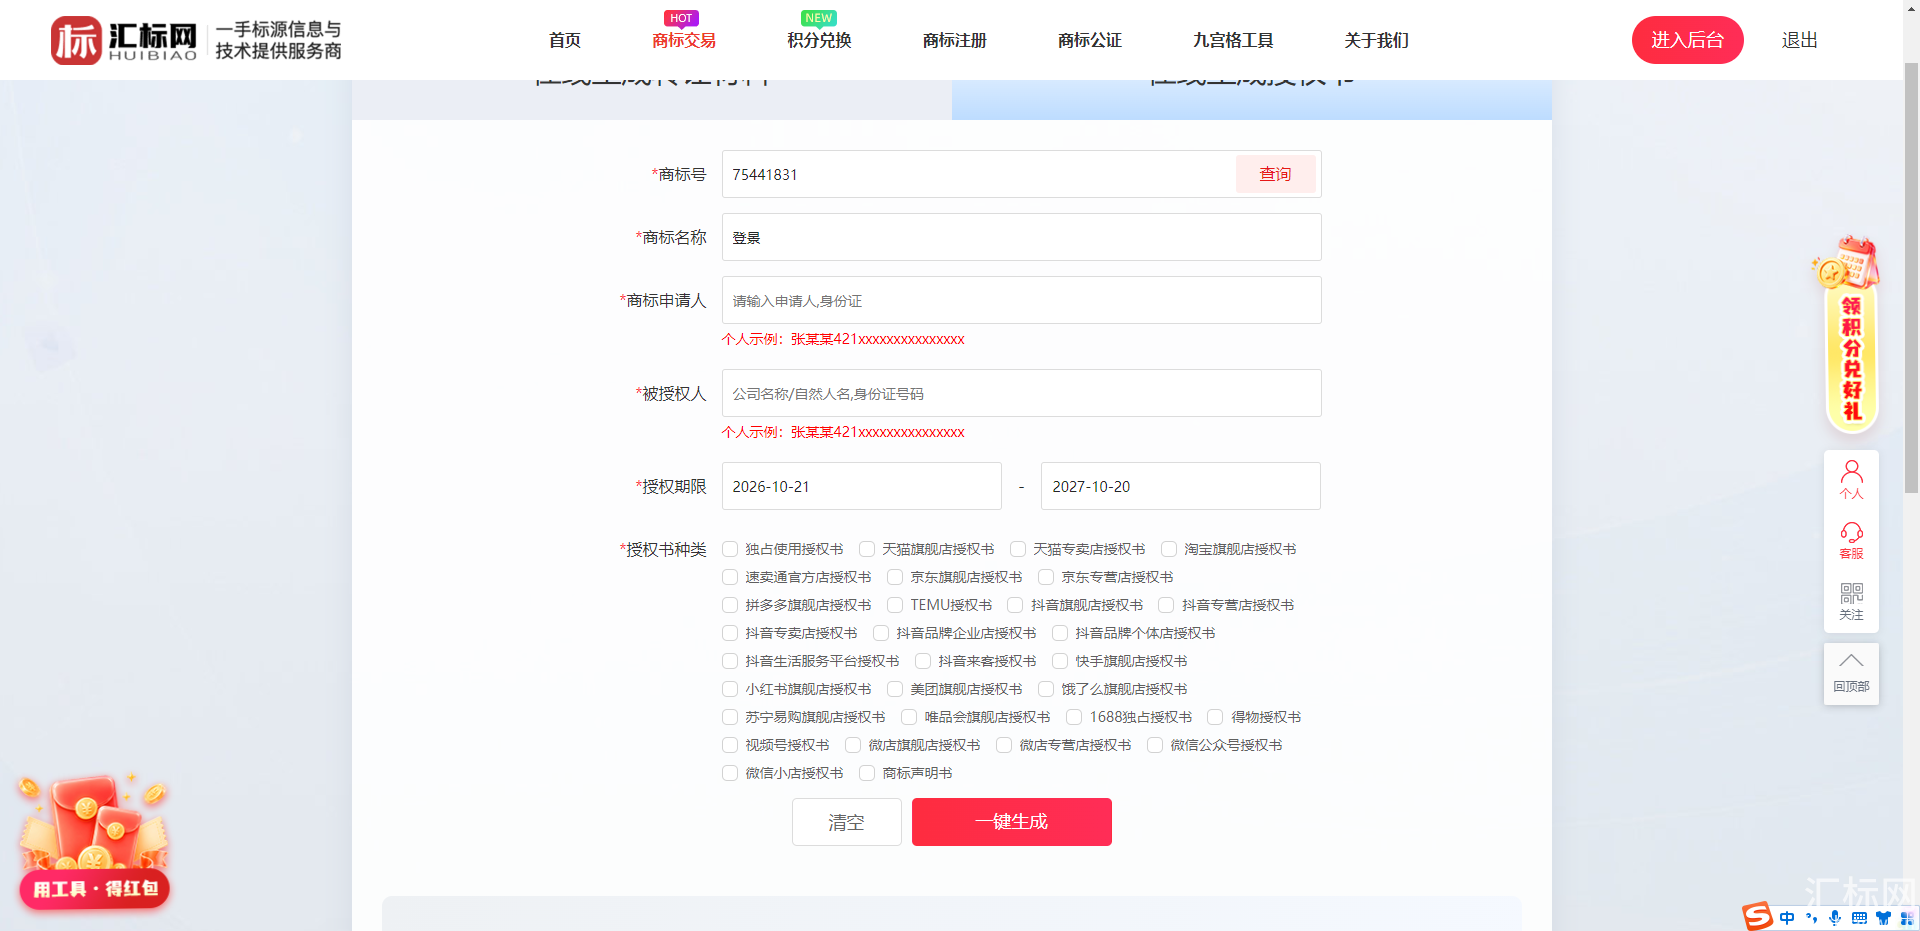Click the input method microphone icon
Viewport: 1920px width, 931px height.
[x=1835, y=918]
